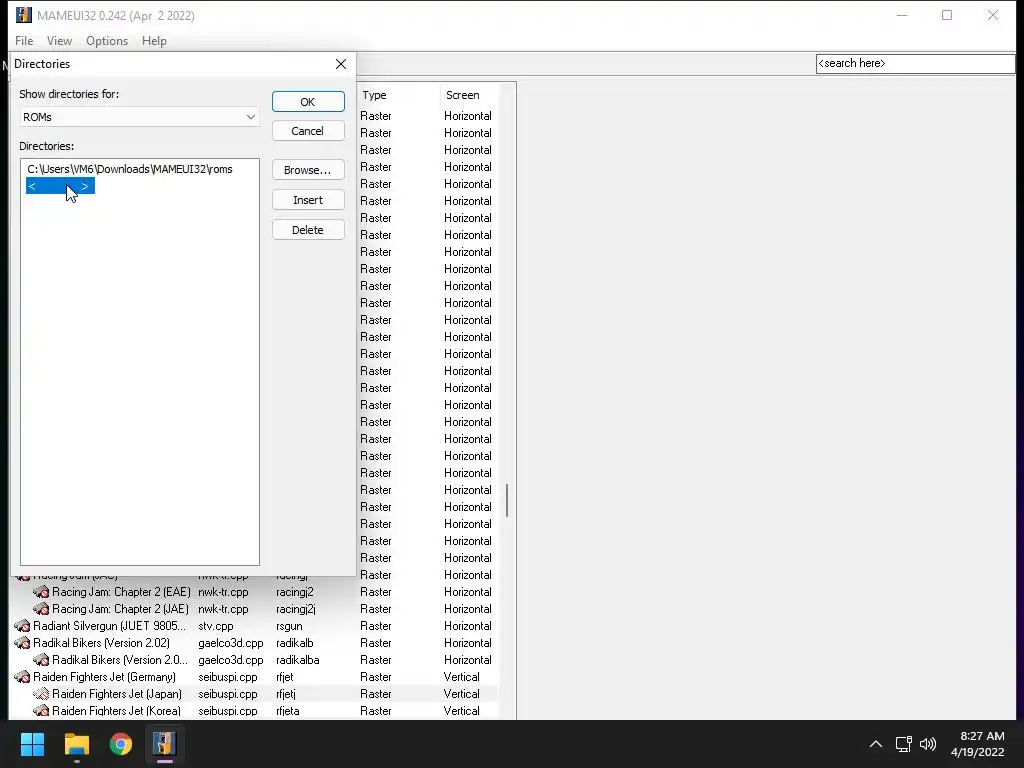
Task: Select Raiden Fighters Jet (Japan) name
Action: click(117, 694)
